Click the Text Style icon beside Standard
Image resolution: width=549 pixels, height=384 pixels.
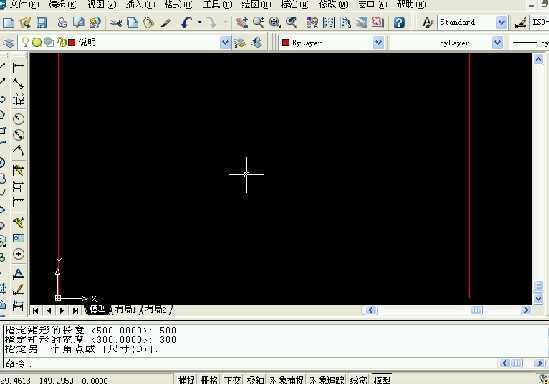pos(427,23)
